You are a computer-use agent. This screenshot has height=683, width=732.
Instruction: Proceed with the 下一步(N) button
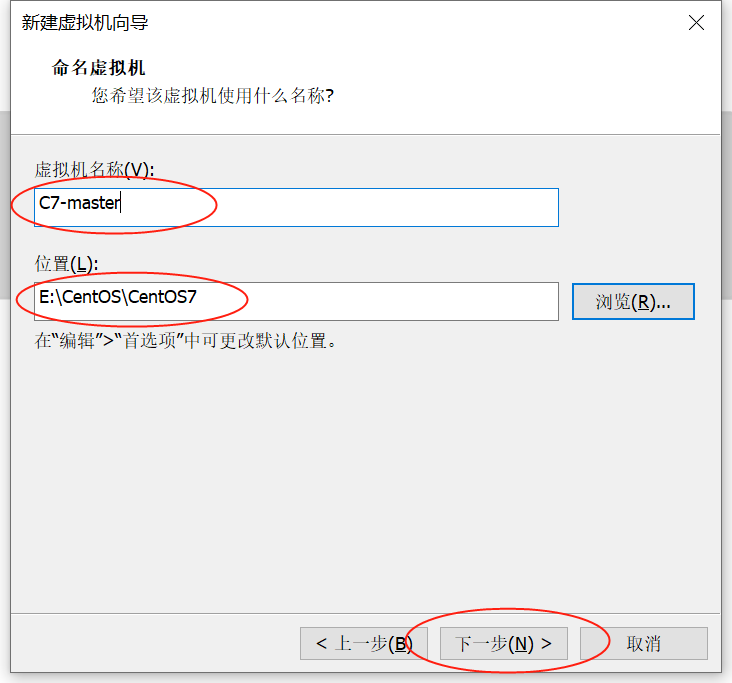(x=504, y=643)
